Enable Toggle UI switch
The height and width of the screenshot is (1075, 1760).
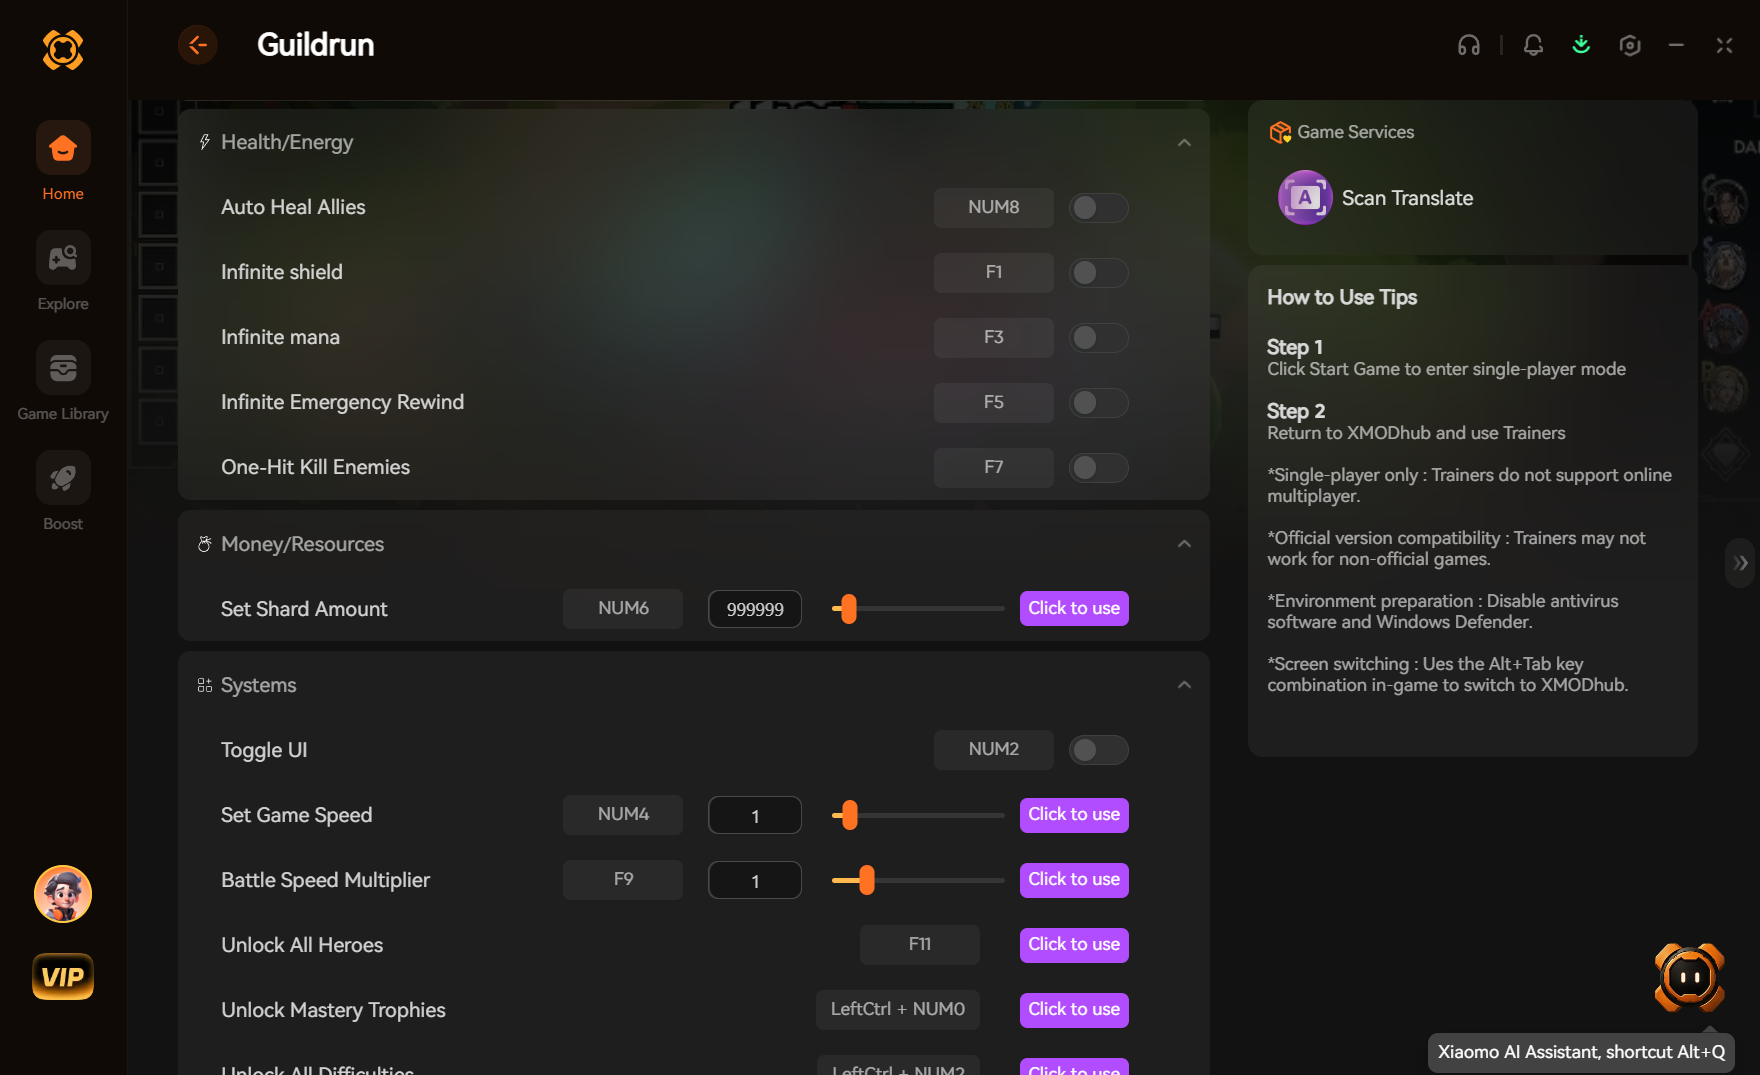(1098, 750)
